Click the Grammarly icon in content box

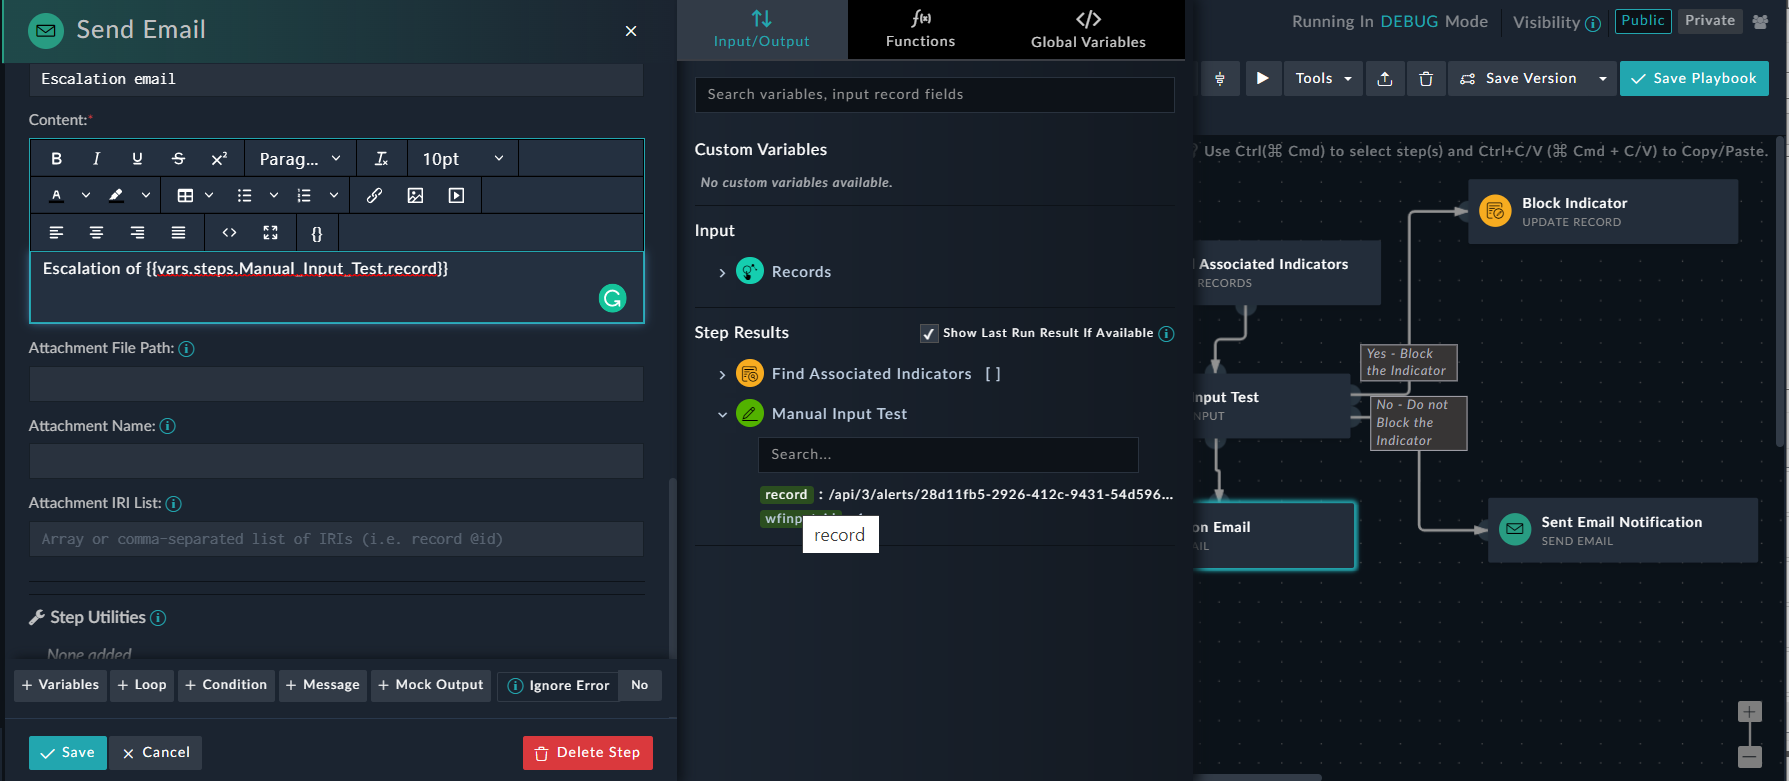tap(612, 298)
